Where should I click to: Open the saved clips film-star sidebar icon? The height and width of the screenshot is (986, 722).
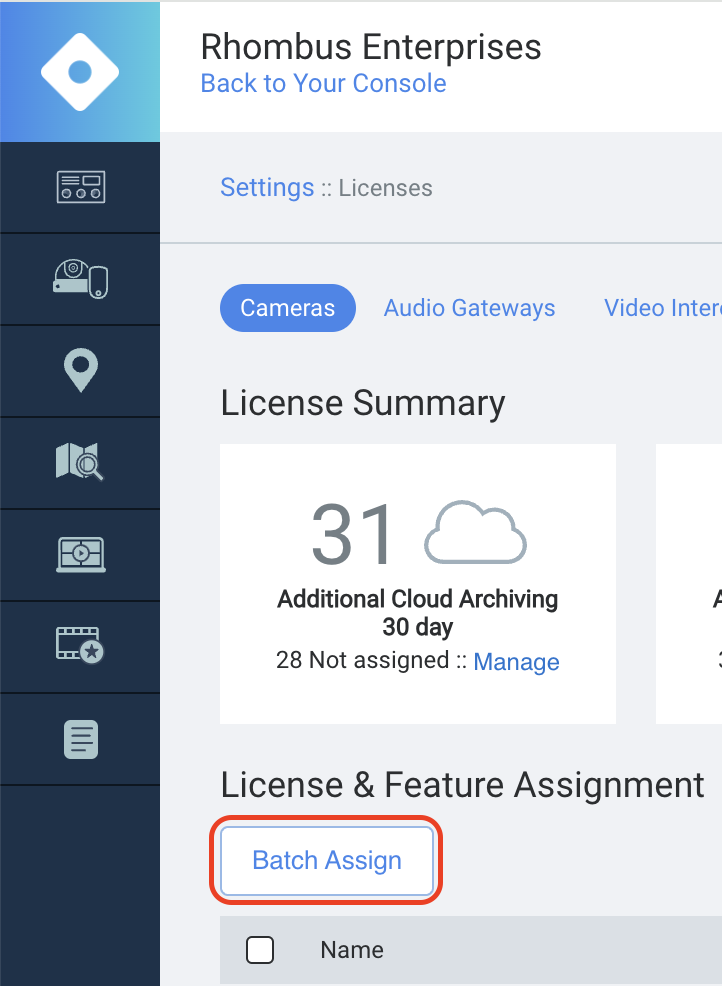tap(80, 645)
